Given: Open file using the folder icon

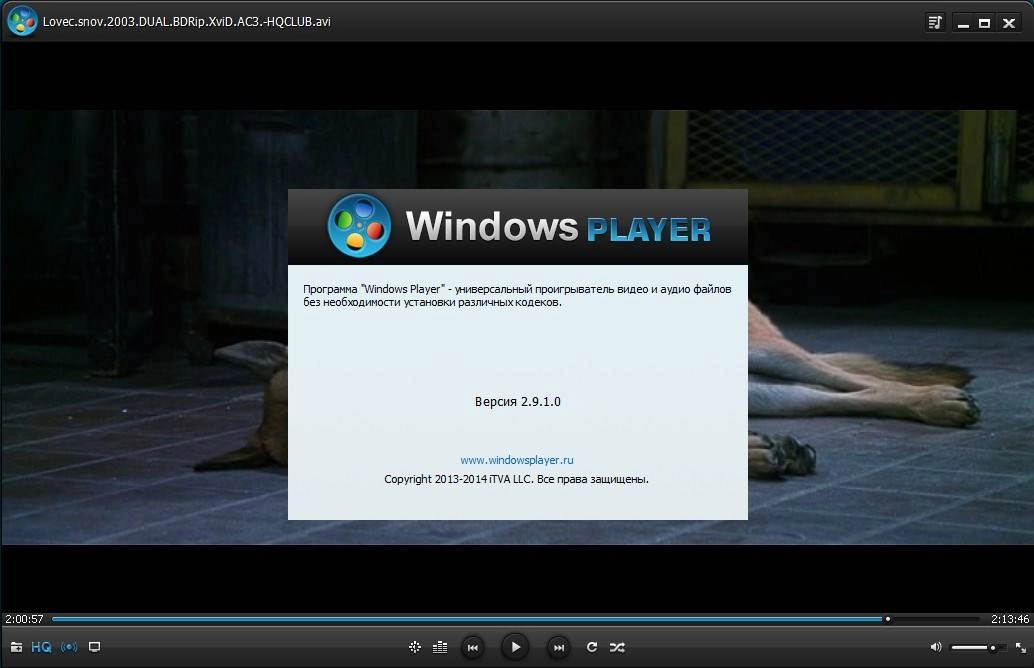Looking at the screenshot, I should click(16, 647).
